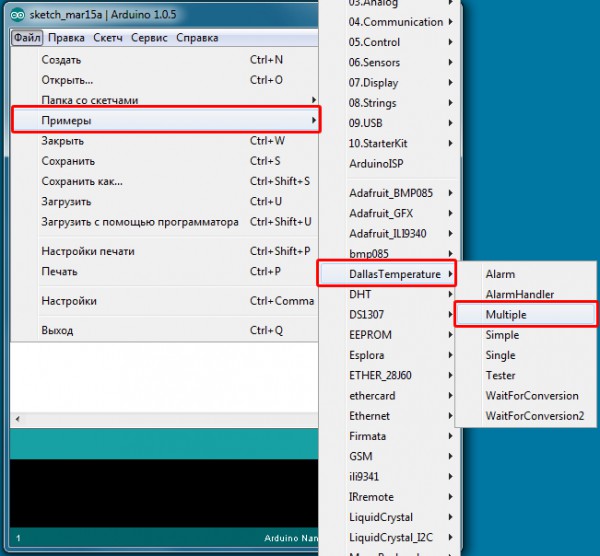Select Загрузить menu entry

[x=165, y=202]
